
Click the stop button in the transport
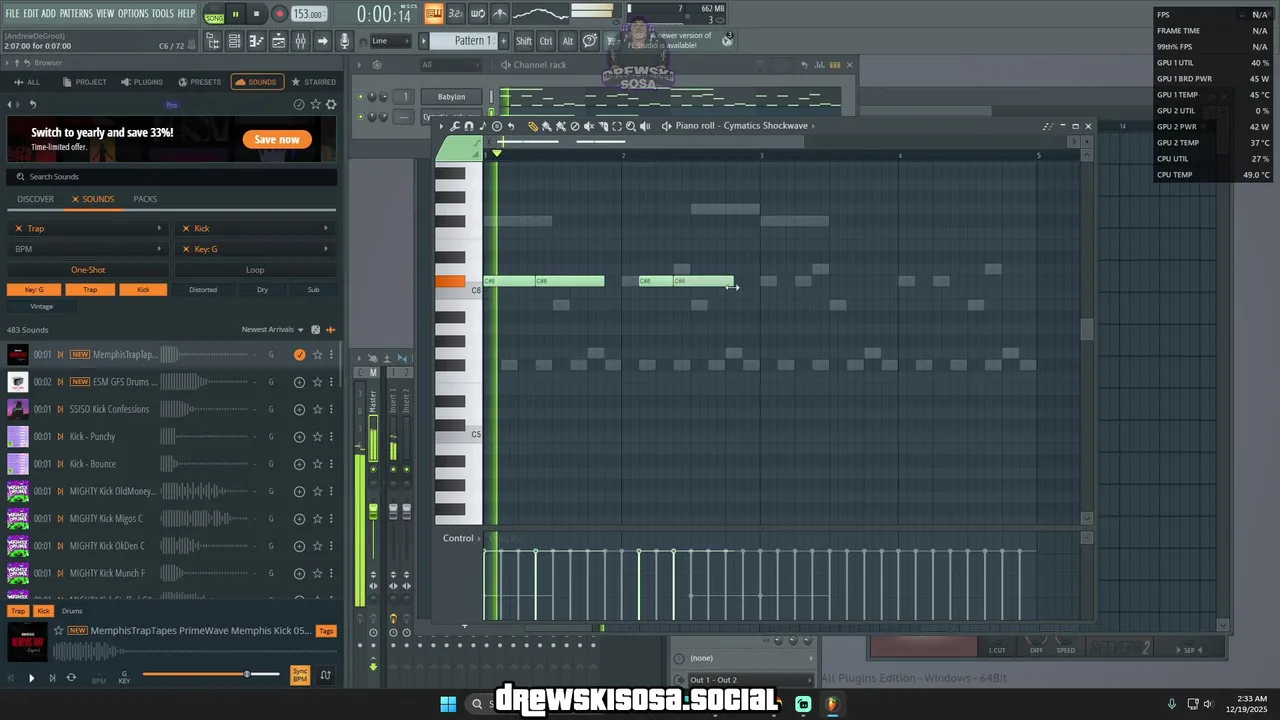tap(256, 14)
